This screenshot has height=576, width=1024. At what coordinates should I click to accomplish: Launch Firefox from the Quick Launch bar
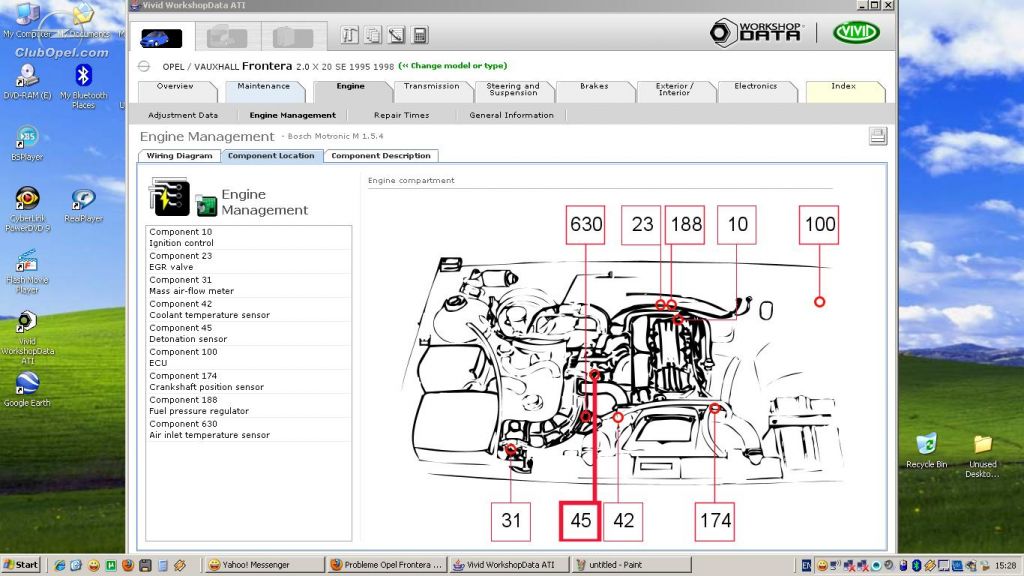(127, 565)
